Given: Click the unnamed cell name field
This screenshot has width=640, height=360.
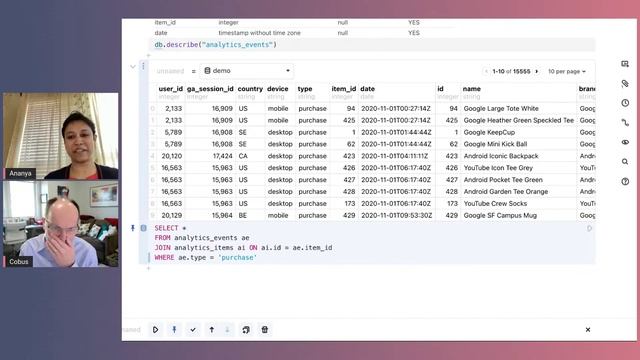Looking at the screenshot, I should [170, 71].
